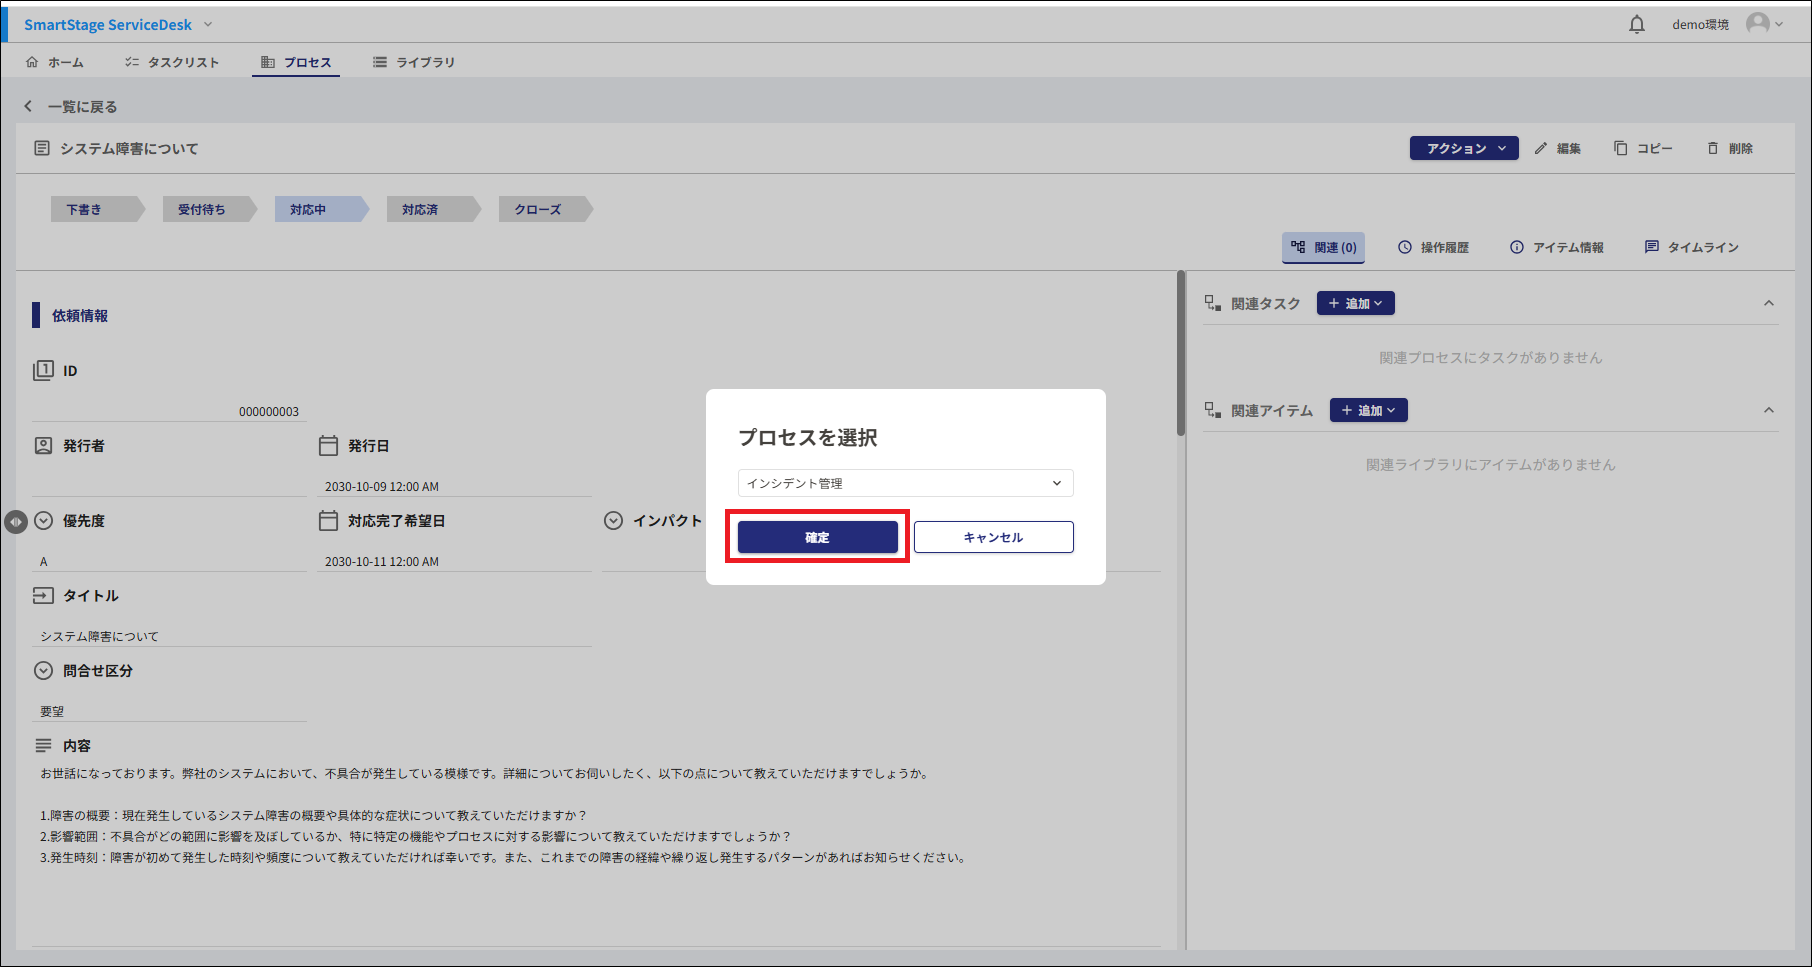
Task: Collapse the related tasks section
Action: click(x=1768, y=303)
